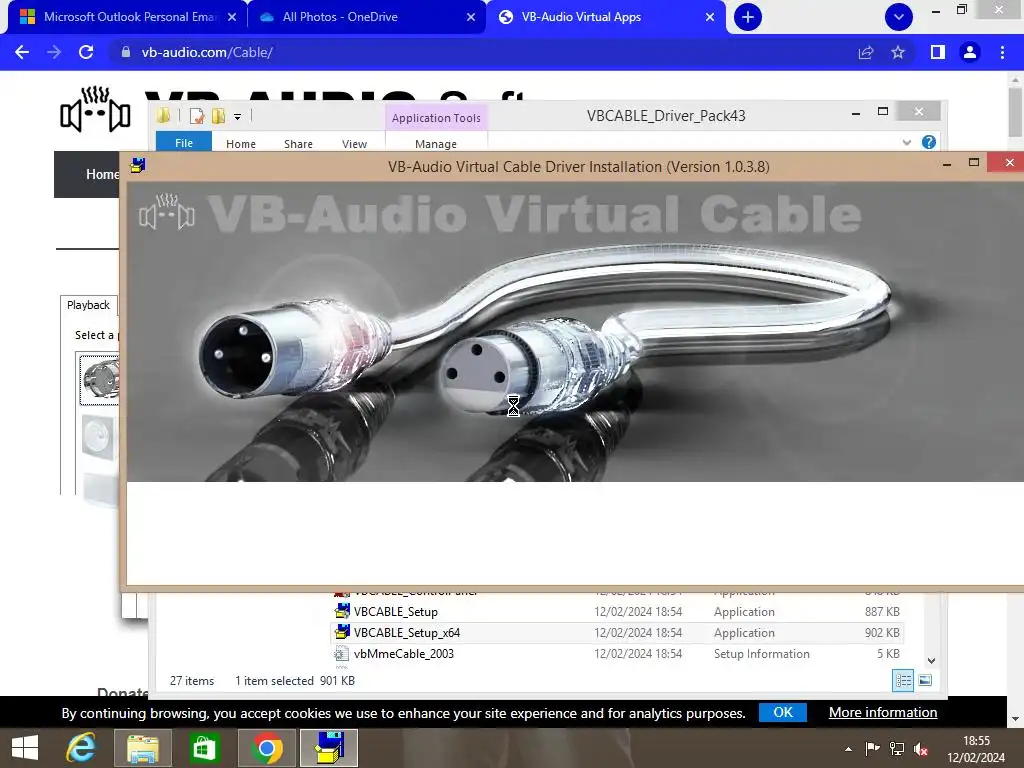Close the Microsoft Outlook tab
1024x768 pixels.
point(232,17)
